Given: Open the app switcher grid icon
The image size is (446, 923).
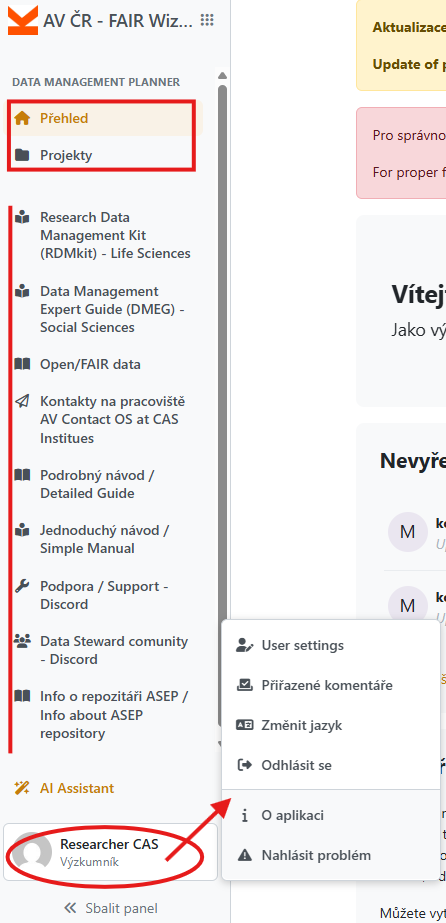Looking at the screenshot, I should pyautogui.click(x=207, y=20).
